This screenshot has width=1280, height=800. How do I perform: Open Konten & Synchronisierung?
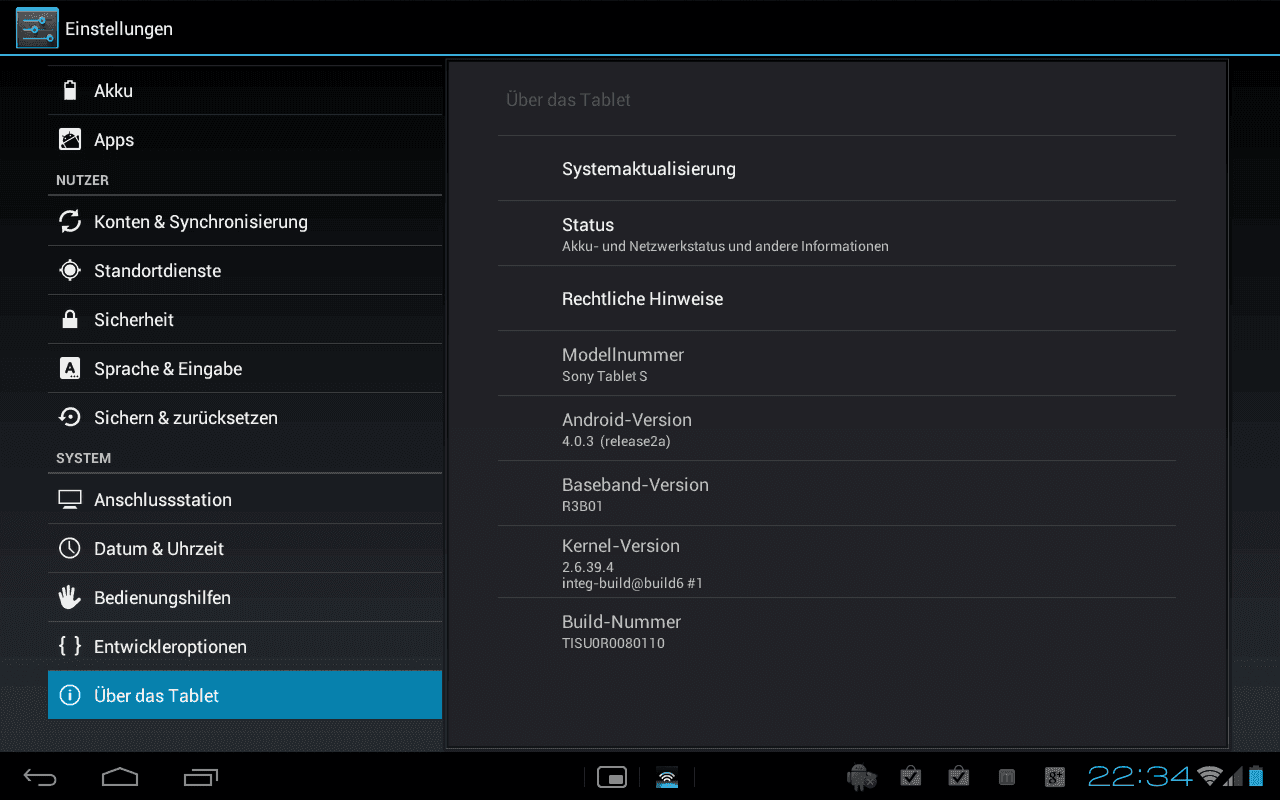tap(245, 222)
